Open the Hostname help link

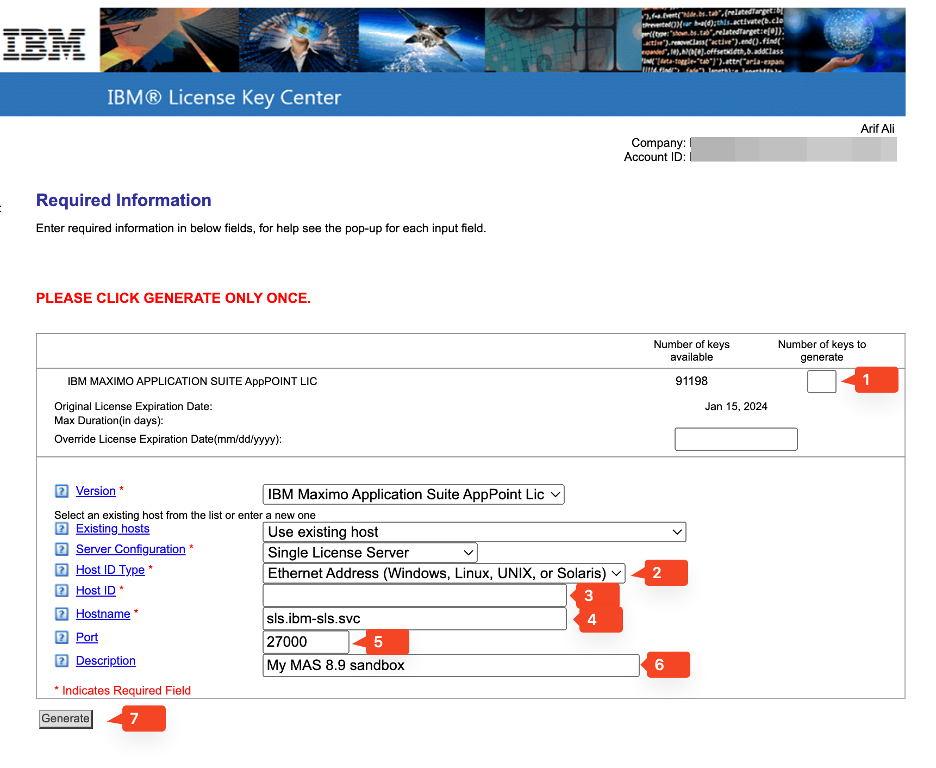103,614
